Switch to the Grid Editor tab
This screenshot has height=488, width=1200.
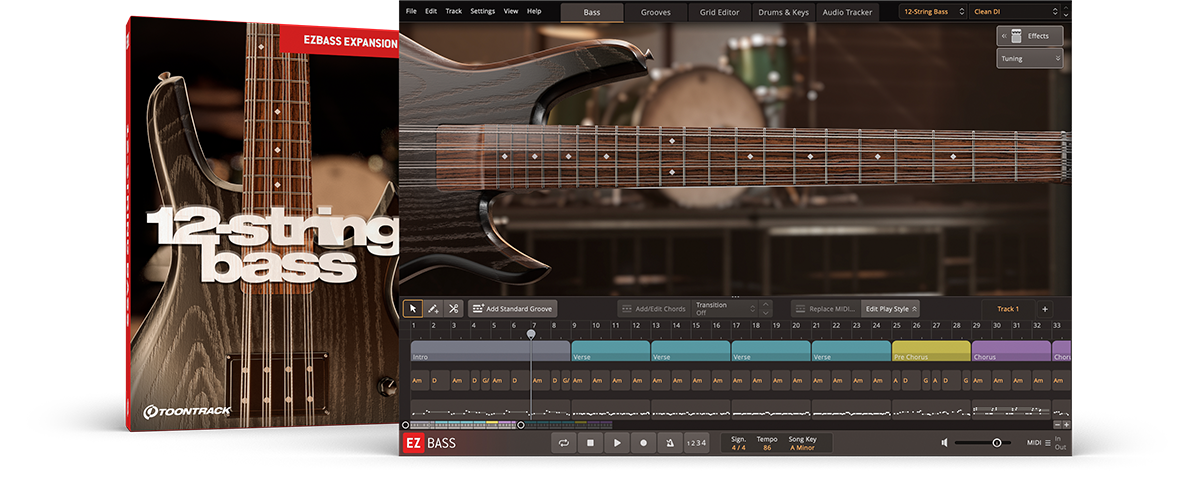point(720,12)
